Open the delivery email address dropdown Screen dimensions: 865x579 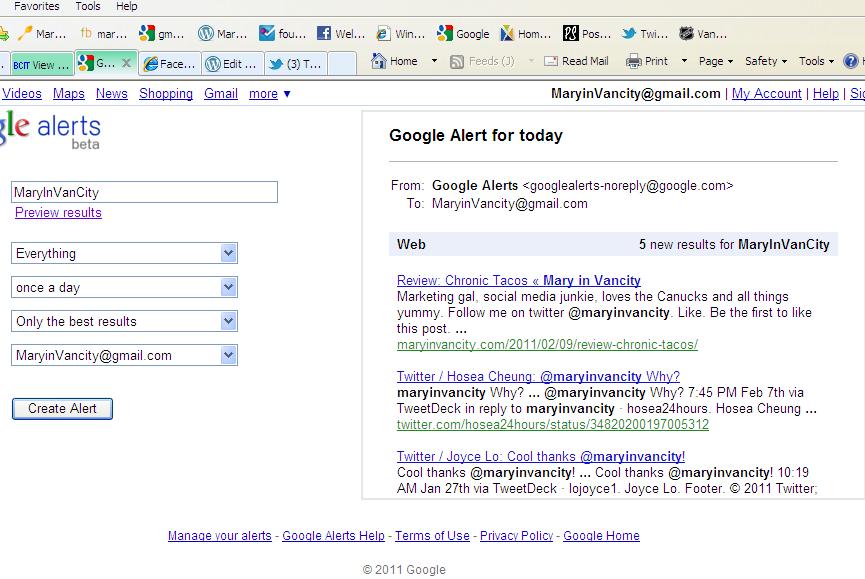pos(229,356)
